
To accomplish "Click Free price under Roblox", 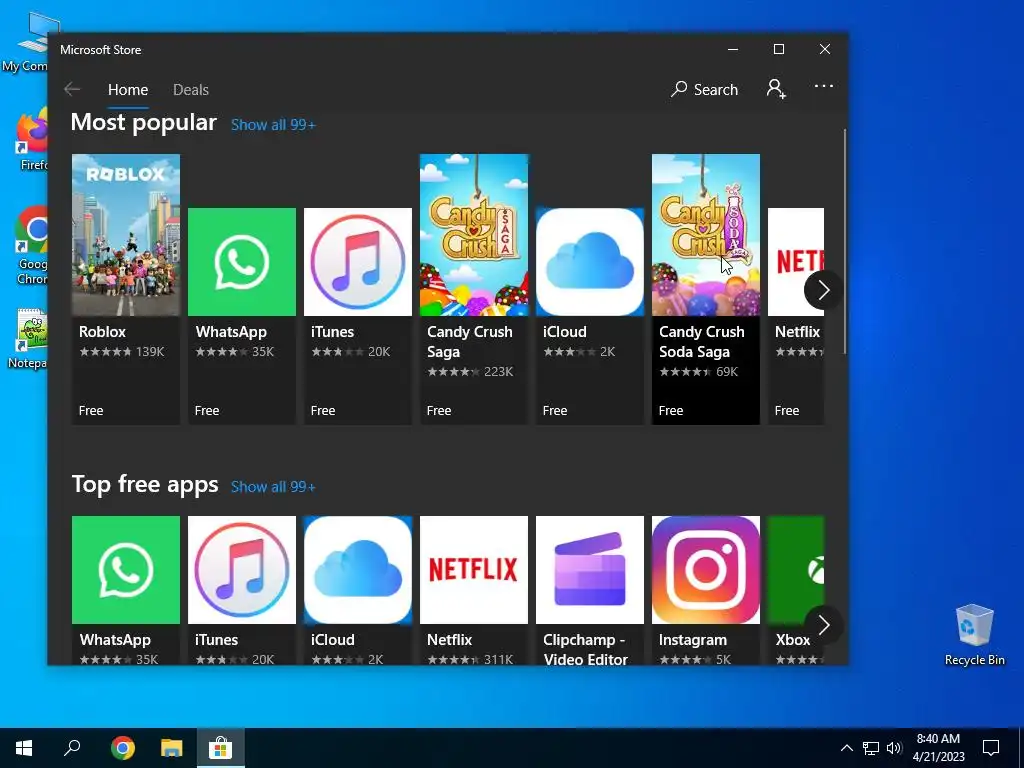I will (x=91, y=411).
